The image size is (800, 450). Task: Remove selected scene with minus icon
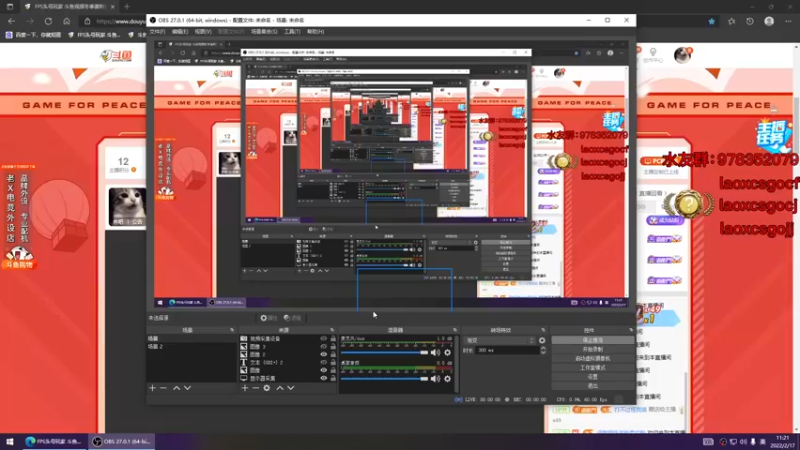click(x=163, y=388)
